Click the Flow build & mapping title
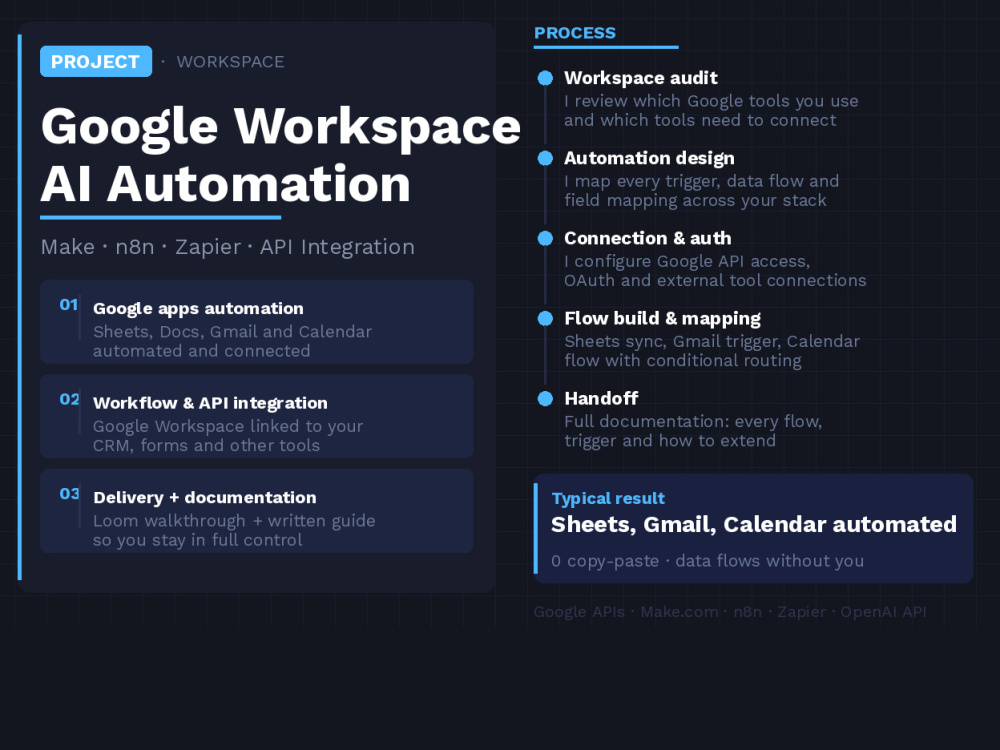 click(663, 318)
